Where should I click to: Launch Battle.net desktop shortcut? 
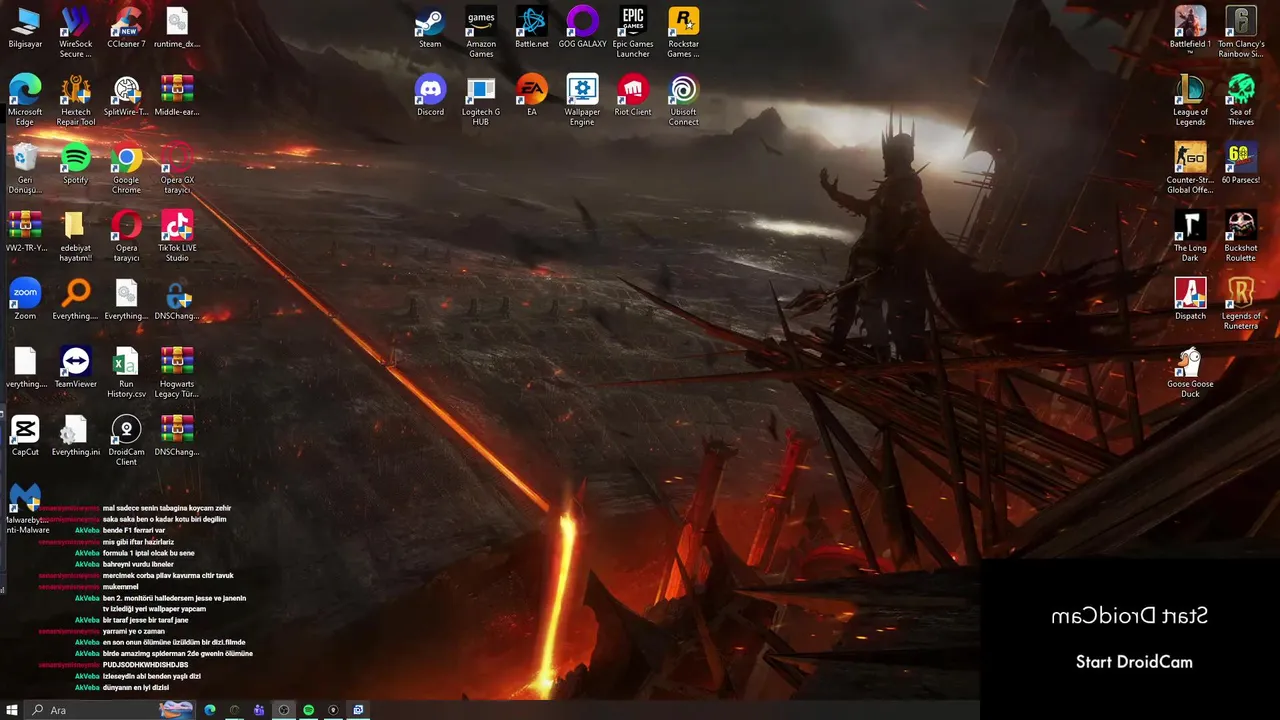click(532, 29)
